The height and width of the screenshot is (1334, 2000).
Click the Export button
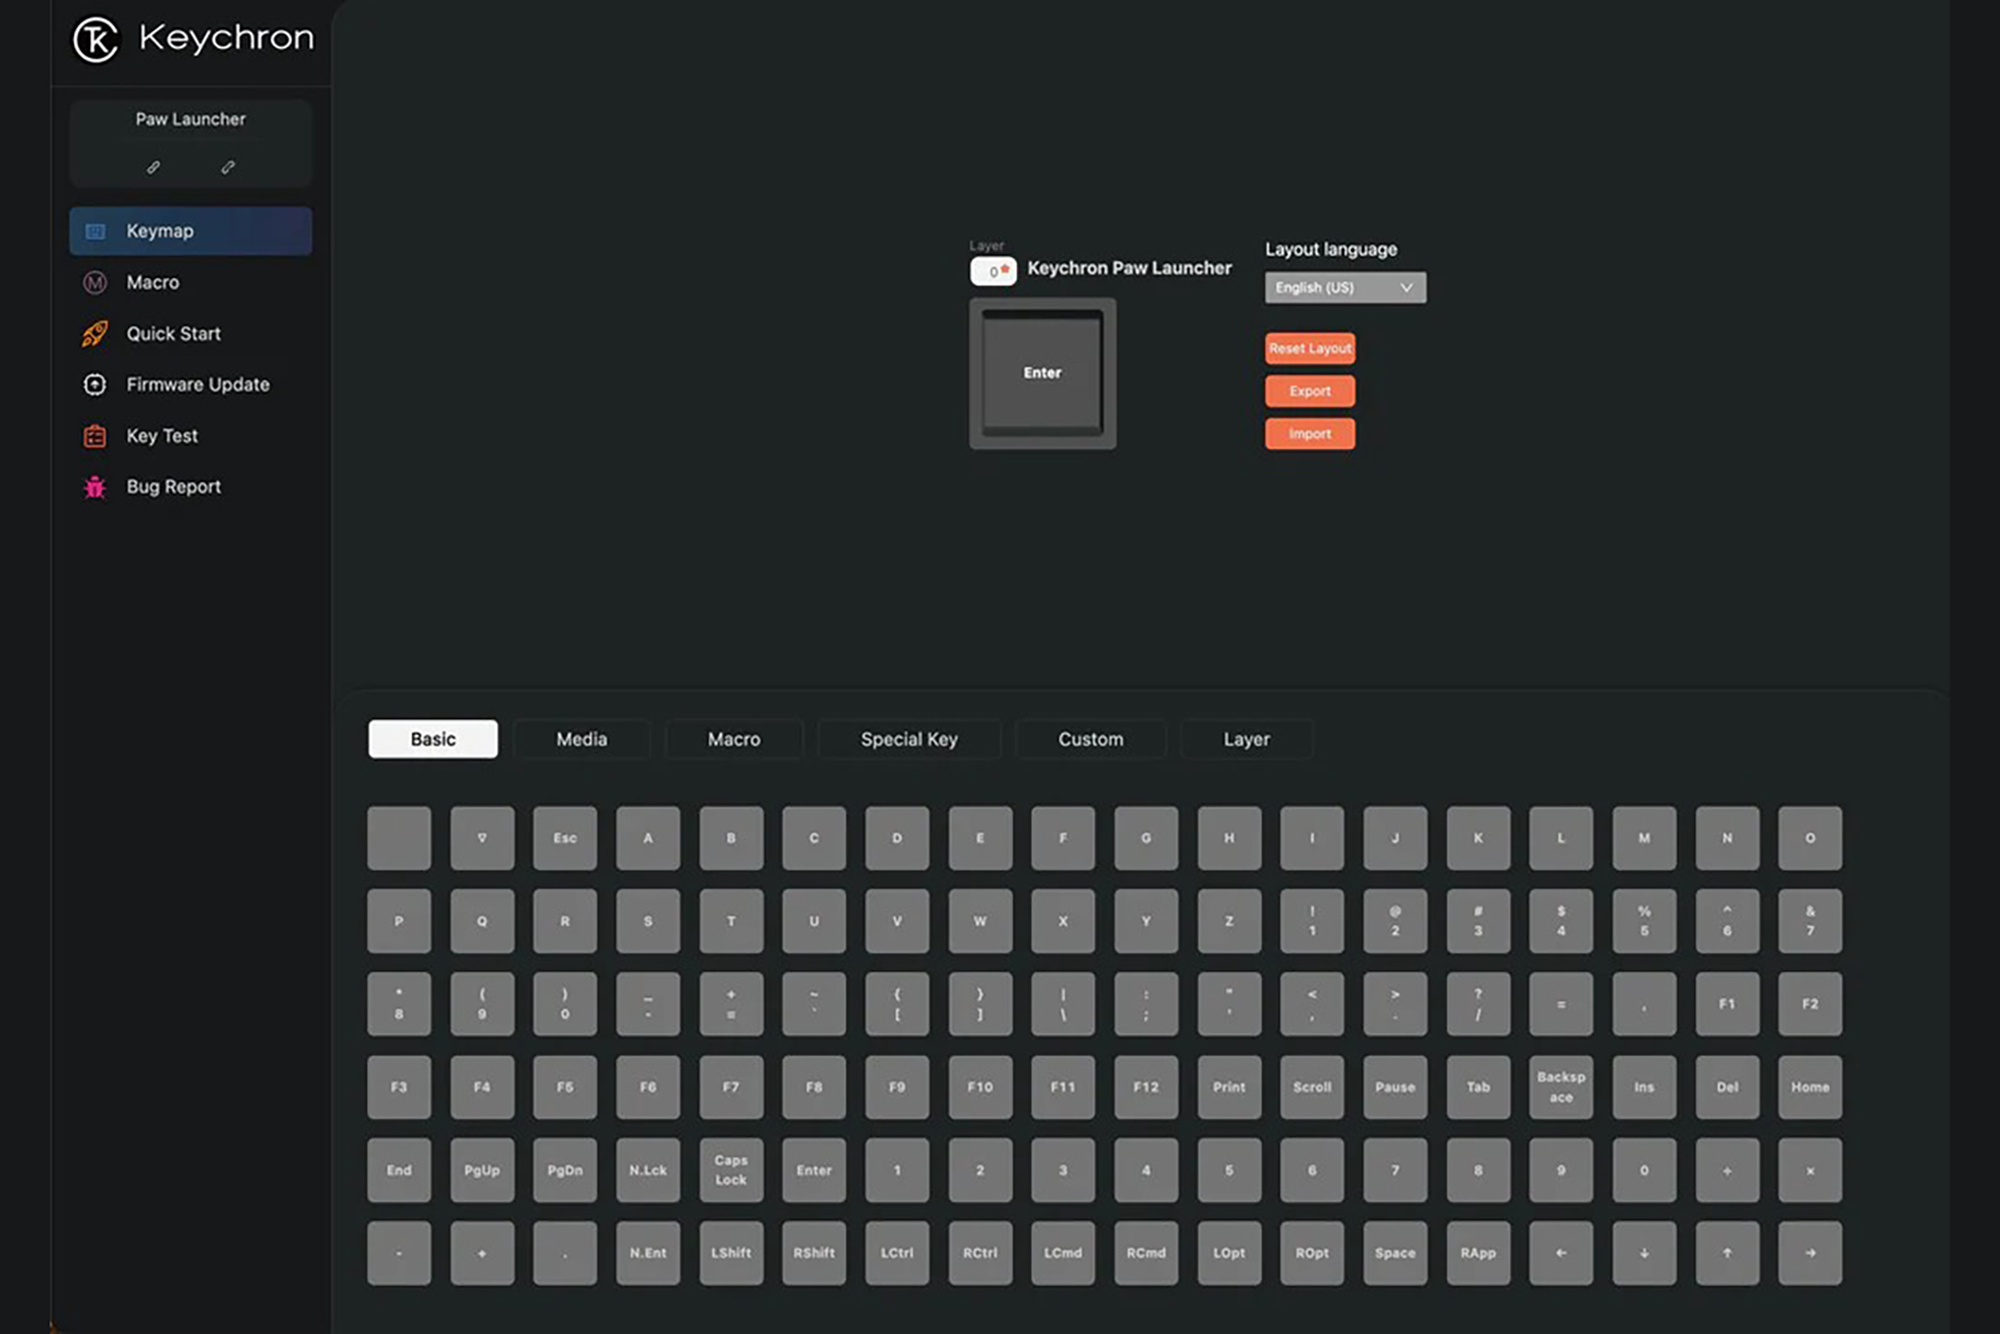pyautogui.click(x=1309, y=391)
